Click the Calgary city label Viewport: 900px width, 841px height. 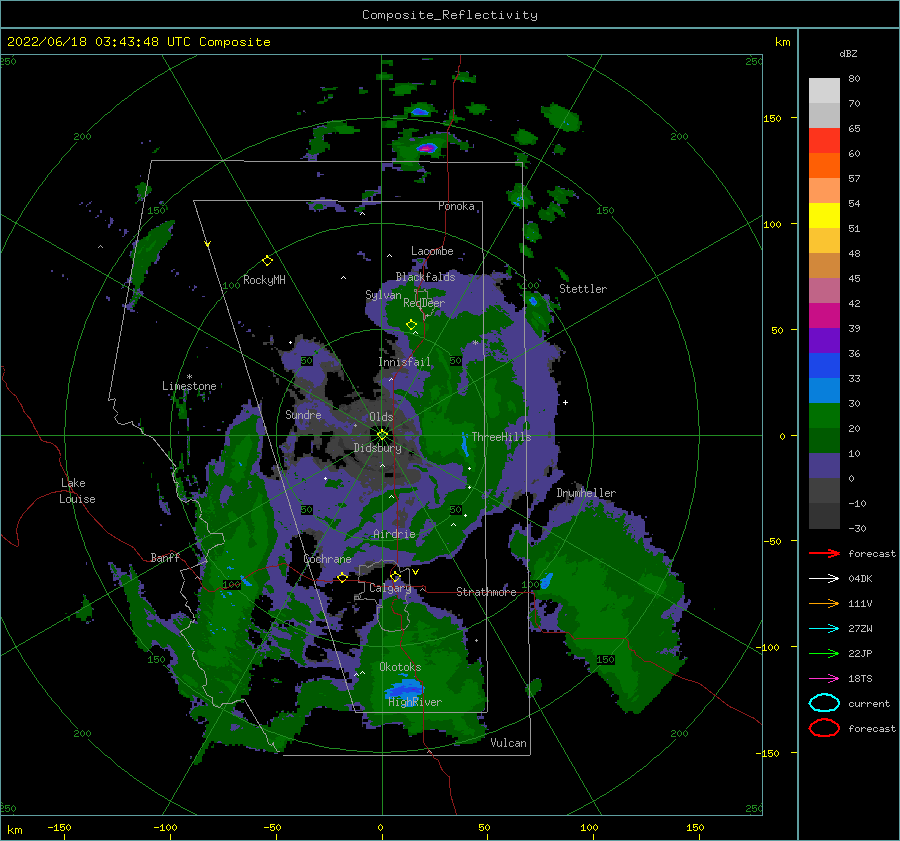pos(390,588)
